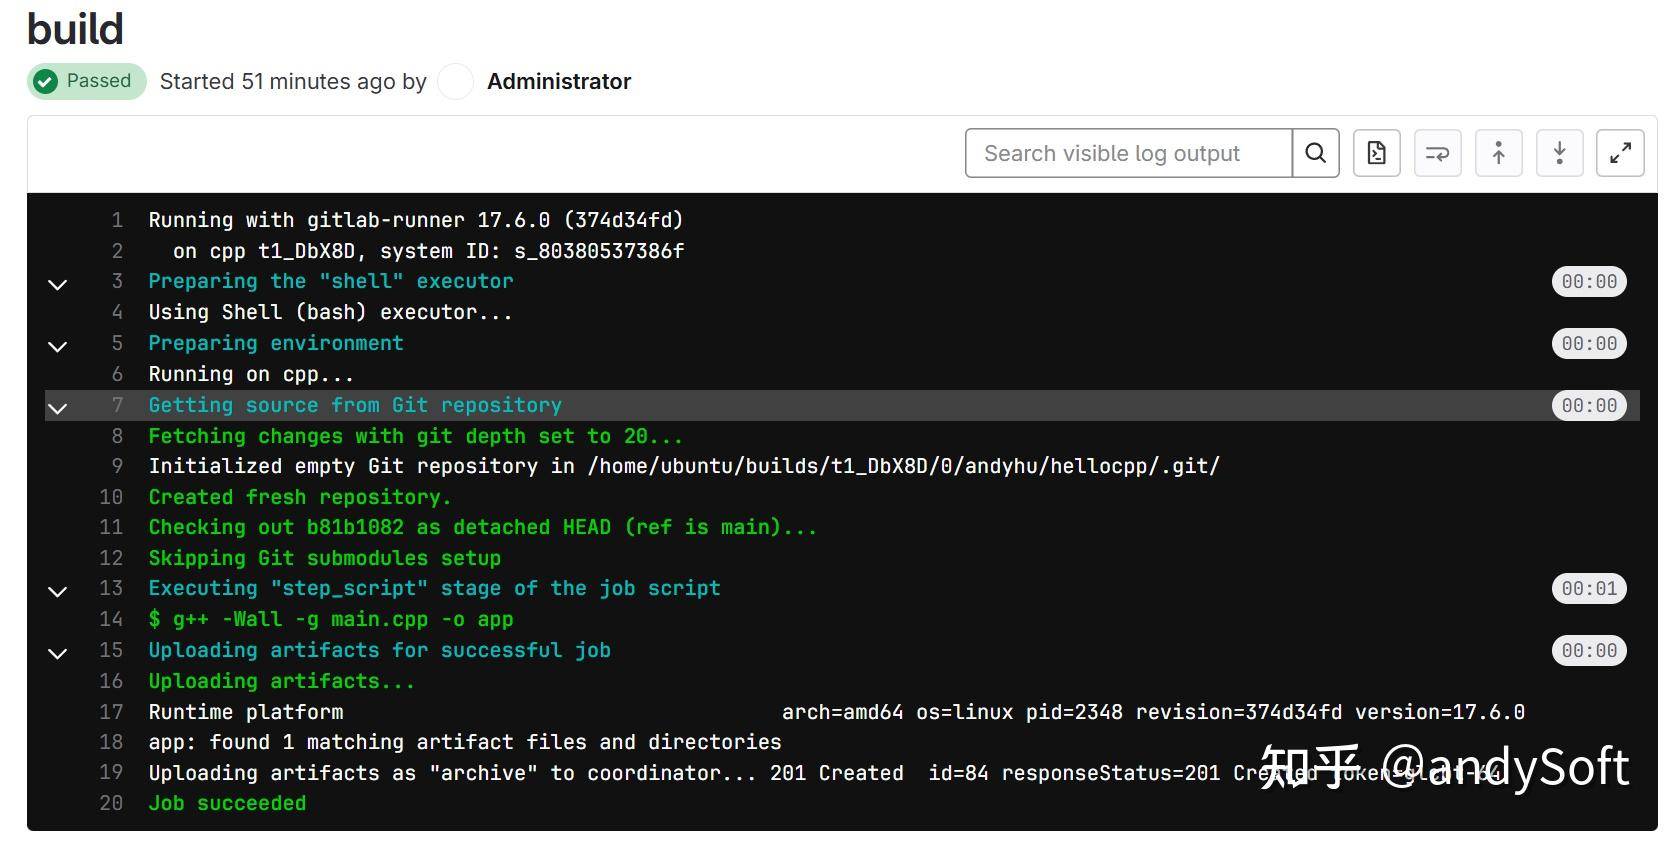Image resolution: width=1675 pixels, height=844 pixels.
Task: Open the Administrator avatar
Action: coord(456,82)
